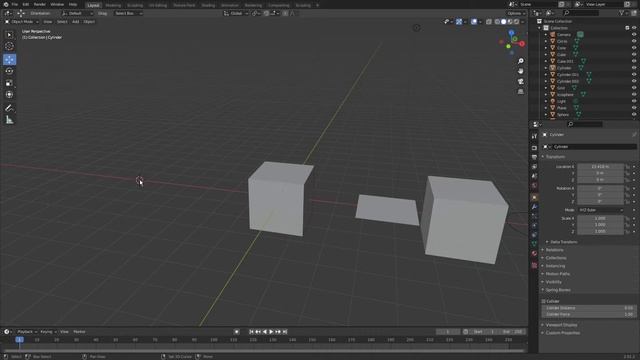The height and width of the screenshot is (360, 640).
Task: Open the Texture properties tab icon
Action: click(x=534, y=265)
